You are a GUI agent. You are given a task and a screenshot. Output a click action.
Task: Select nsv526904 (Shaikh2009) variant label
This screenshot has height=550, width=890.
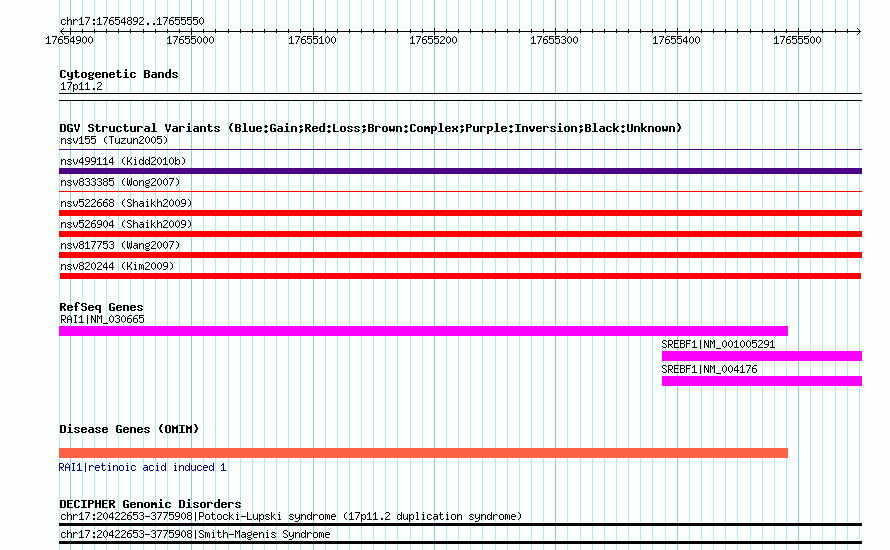(126, 224)
